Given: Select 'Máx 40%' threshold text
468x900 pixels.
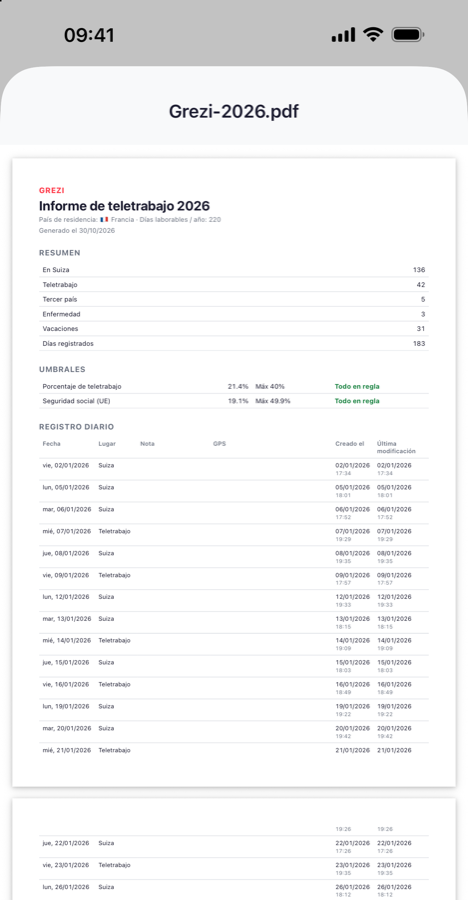Looking at the screenshot, I should 270,387.
